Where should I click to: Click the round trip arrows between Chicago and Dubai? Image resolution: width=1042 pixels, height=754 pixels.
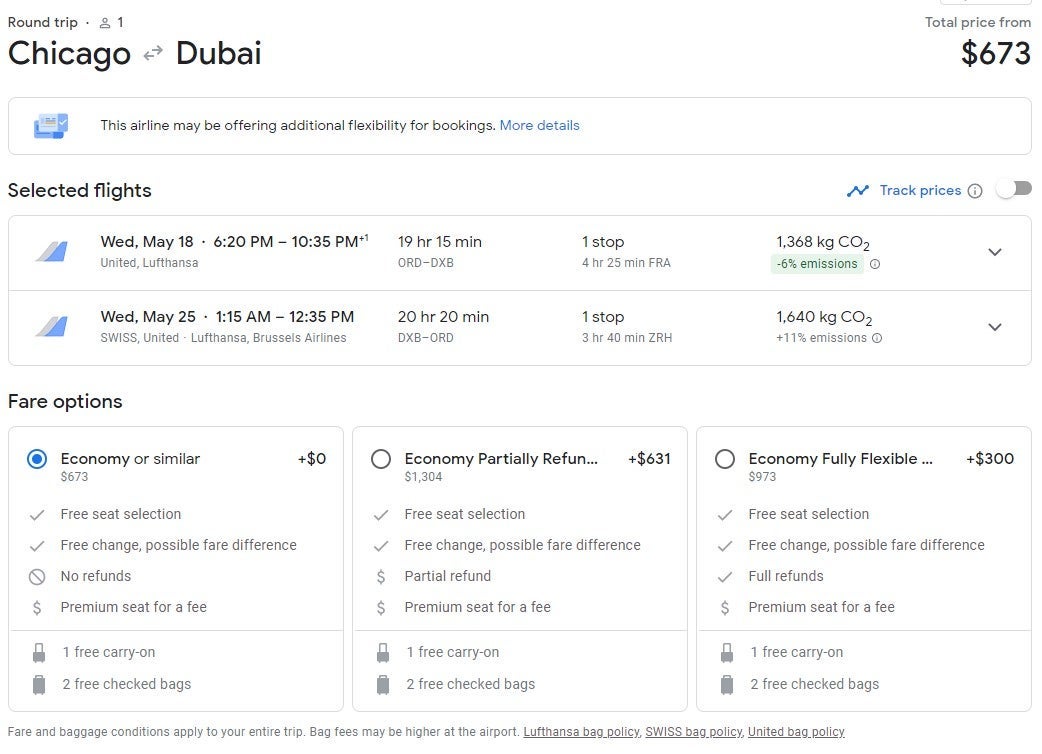click(x=153, y=54)
